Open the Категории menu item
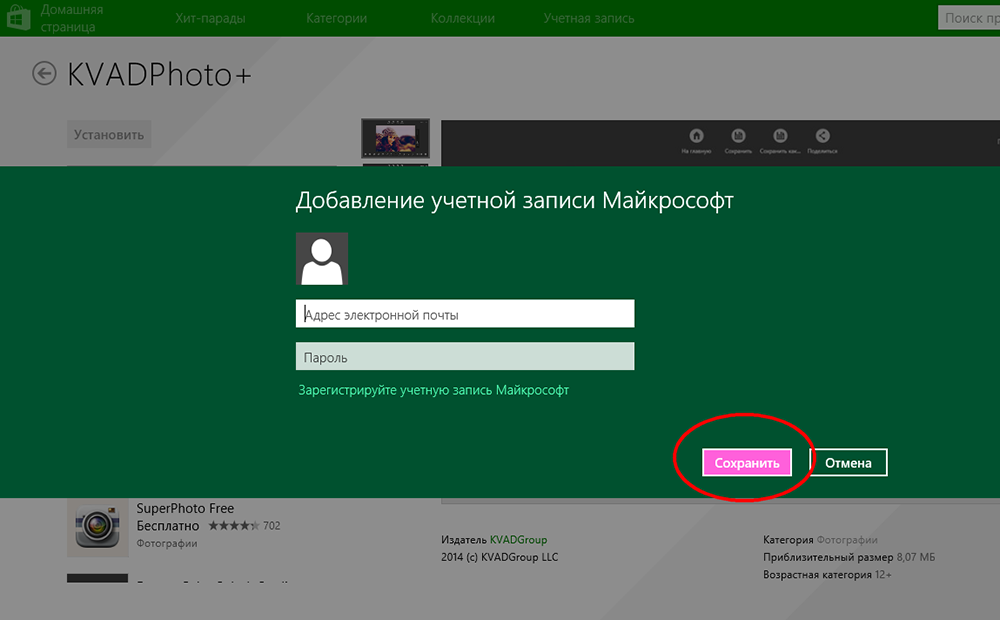 (x=337, y=18)
